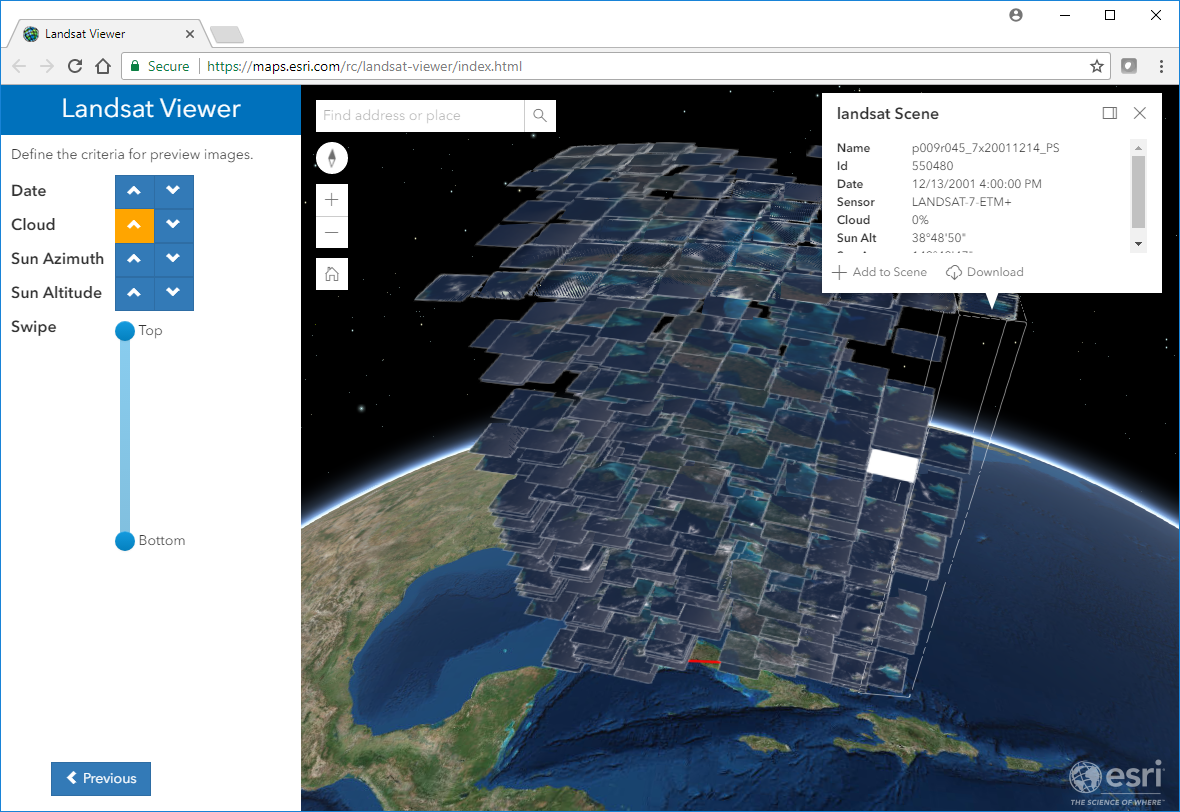
Task: Dock the landsat Scene popup
Action: 1109,113
